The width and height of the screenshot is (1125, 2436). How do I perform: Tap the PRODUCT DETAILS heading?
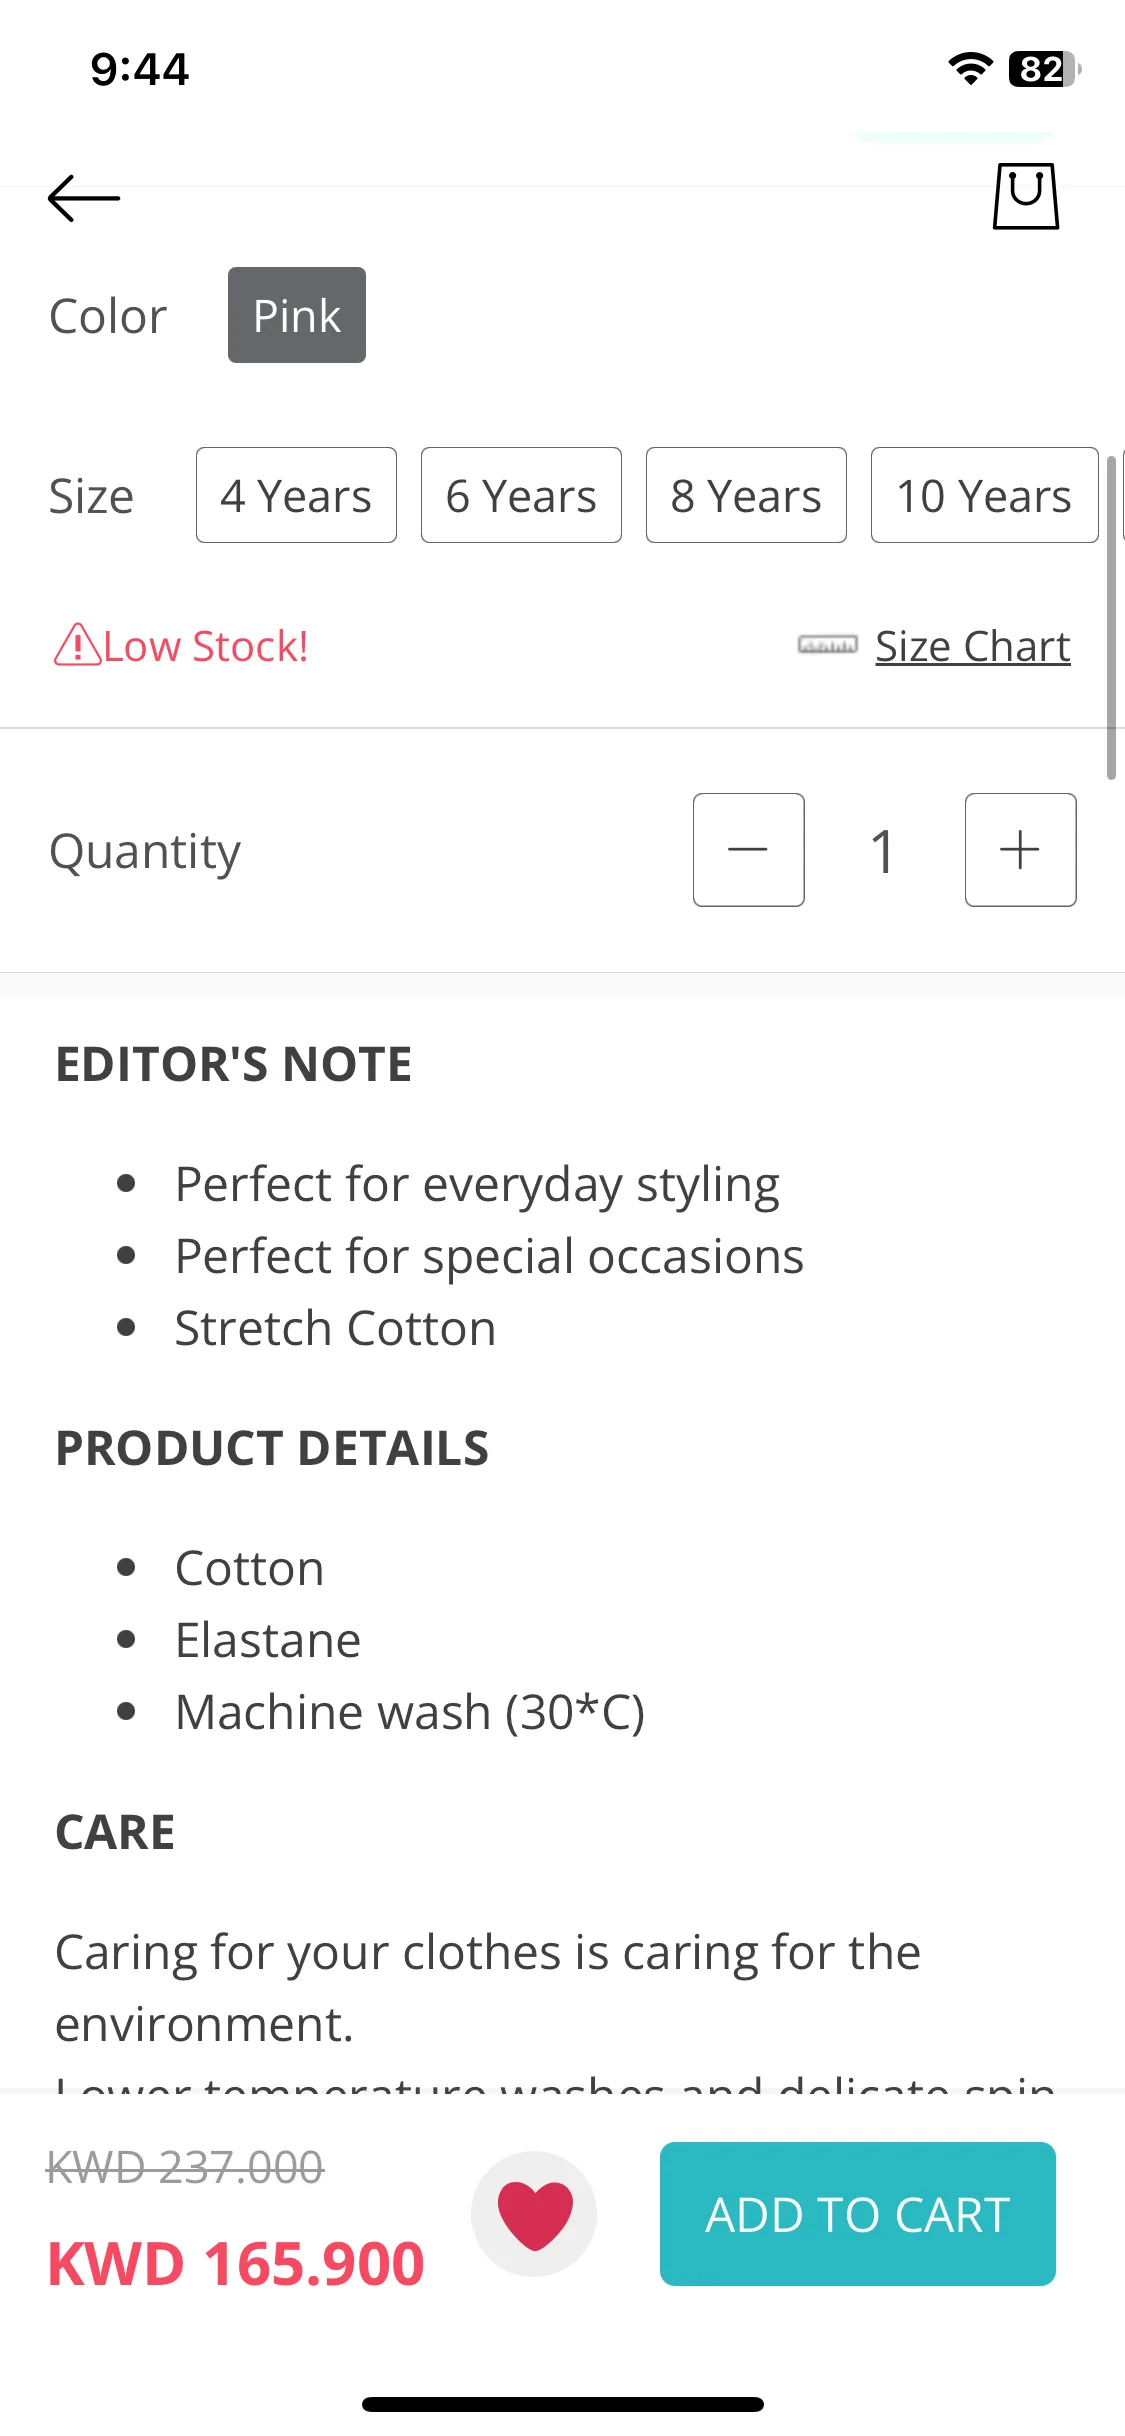coord(272,1448)
